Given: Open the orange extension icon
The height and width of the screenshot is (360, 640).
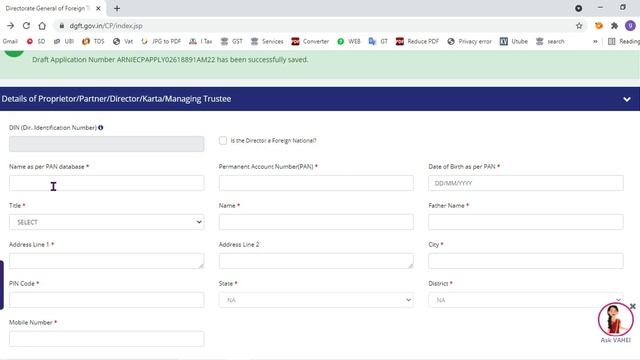Looking at the screenshot, I should (599, 26).
